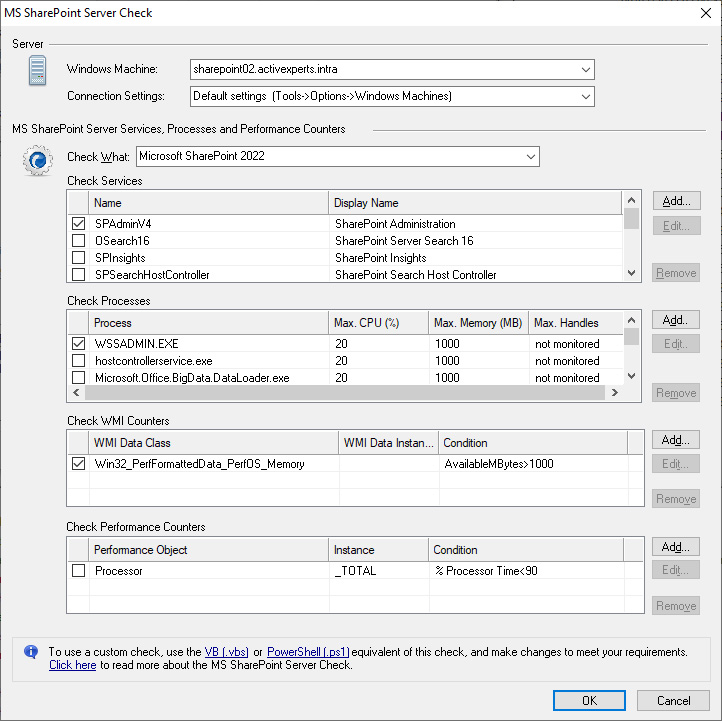Click the WMI Data Instance column header

click(x=389, y=443)
